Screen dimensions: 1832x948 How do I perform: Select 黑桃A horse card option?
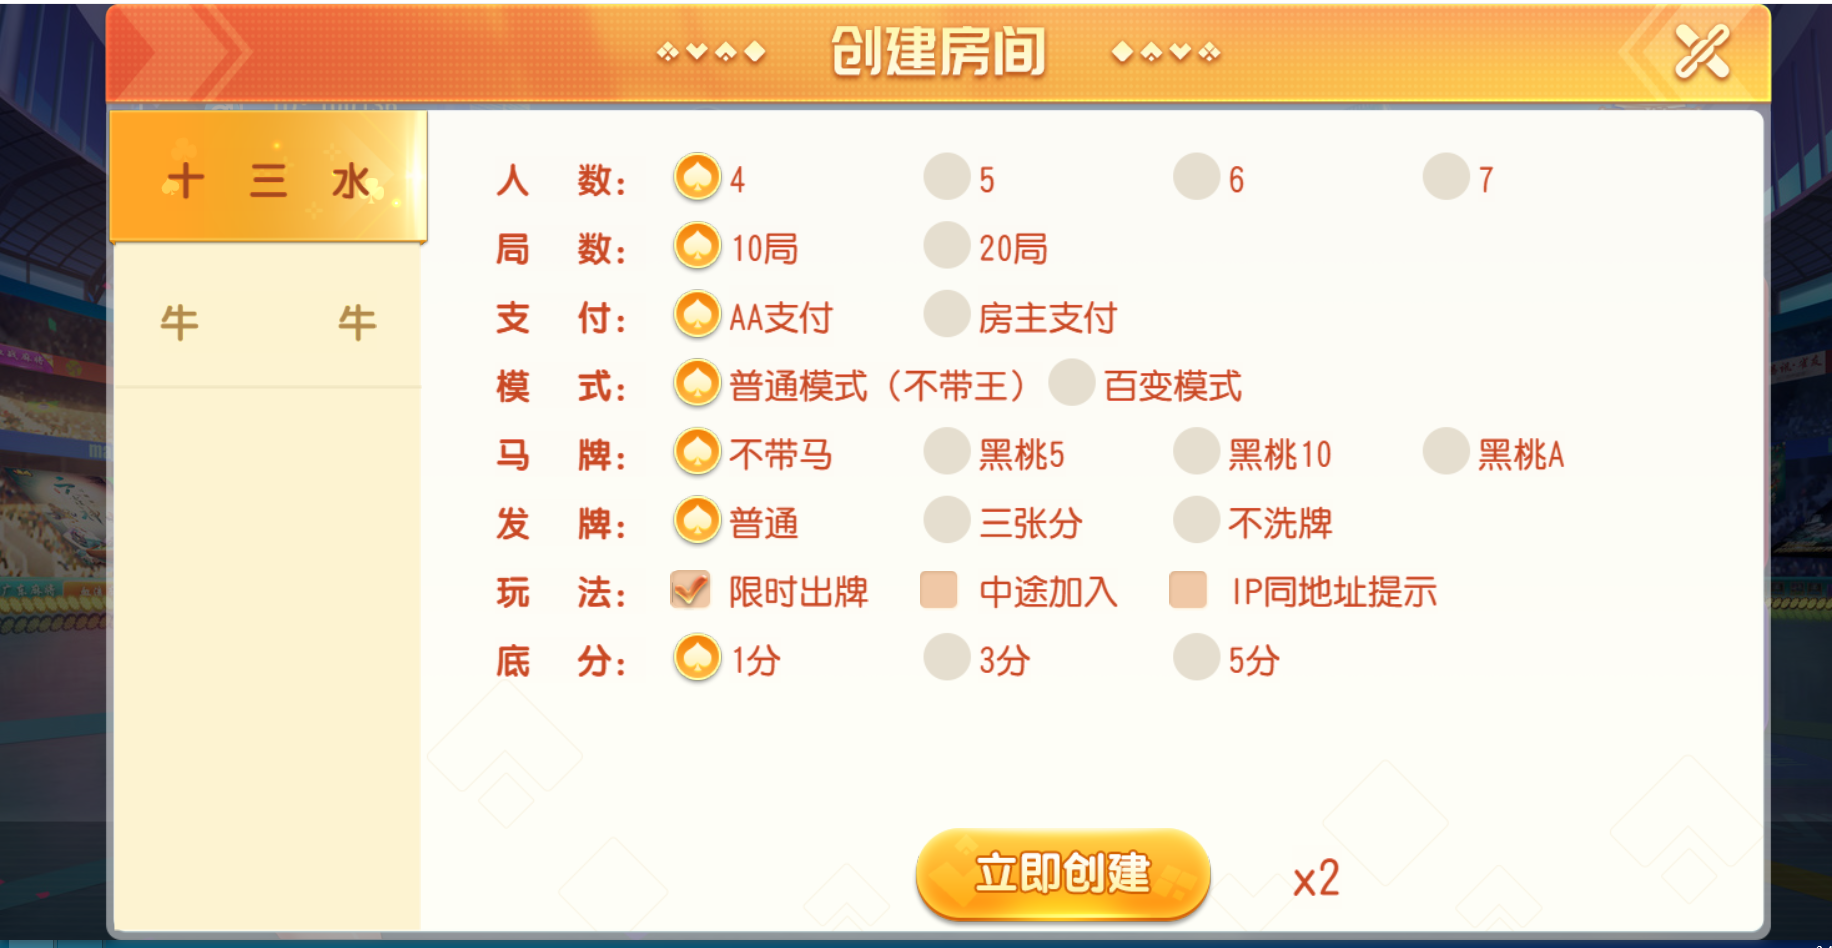coord(1444,452)
